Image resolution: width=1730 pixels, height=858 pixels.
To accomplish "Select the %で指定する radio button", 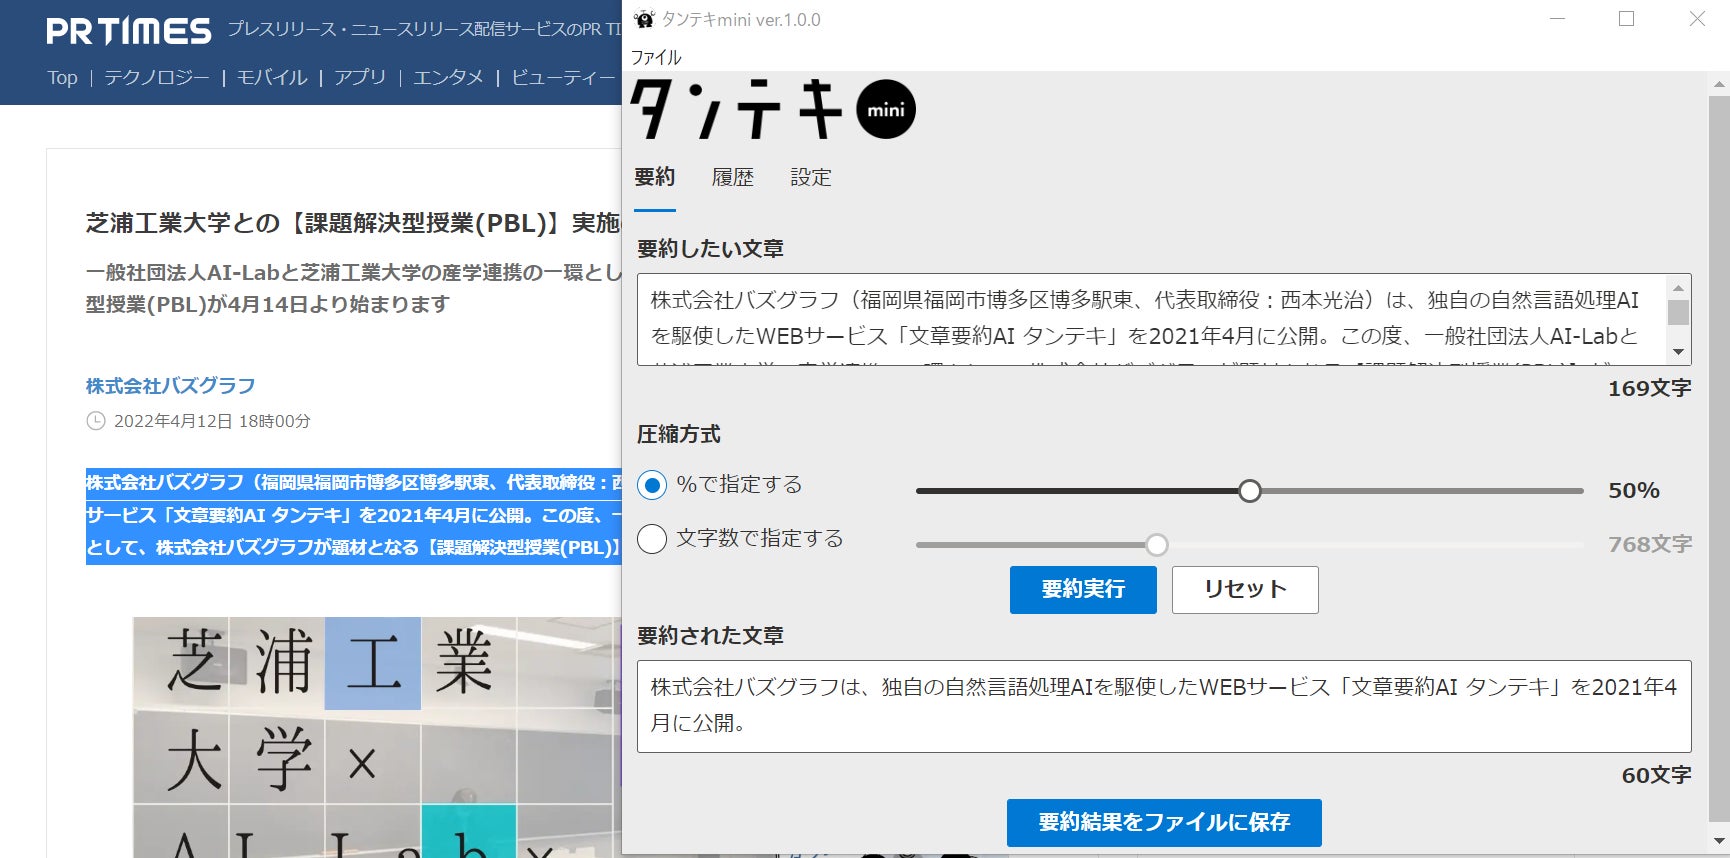I will [652, 485].
